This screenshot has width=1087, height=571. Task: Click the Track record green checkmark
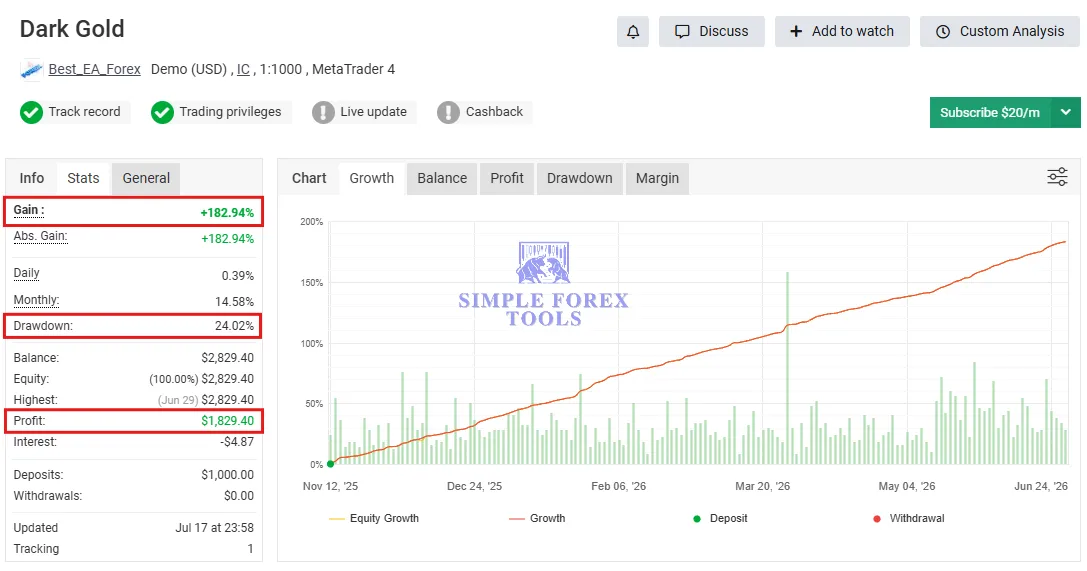tap(31, 112)
